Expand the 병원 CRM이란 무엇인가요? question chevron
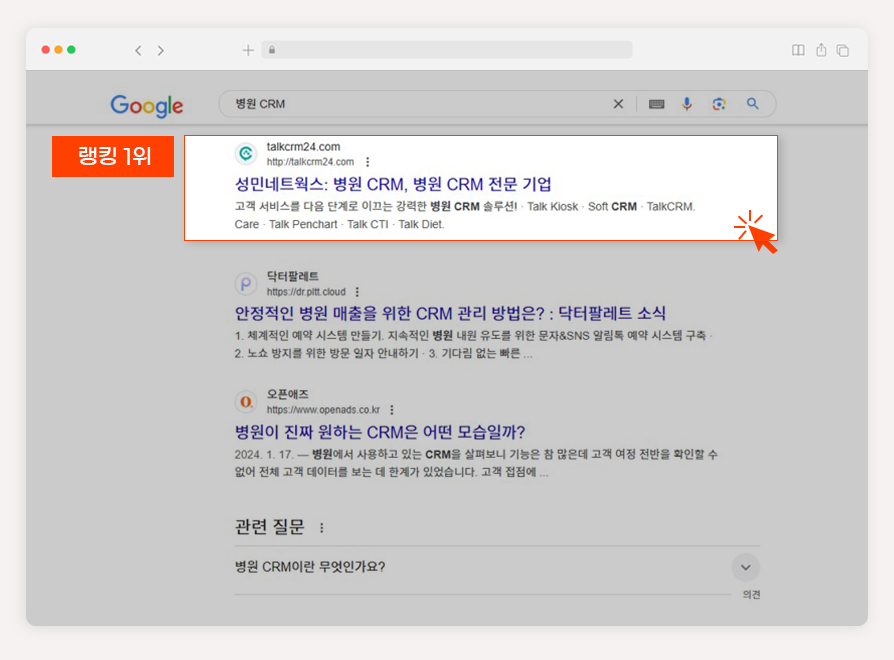The height and width of the screenshot is (660, 894). coord(745,567)
